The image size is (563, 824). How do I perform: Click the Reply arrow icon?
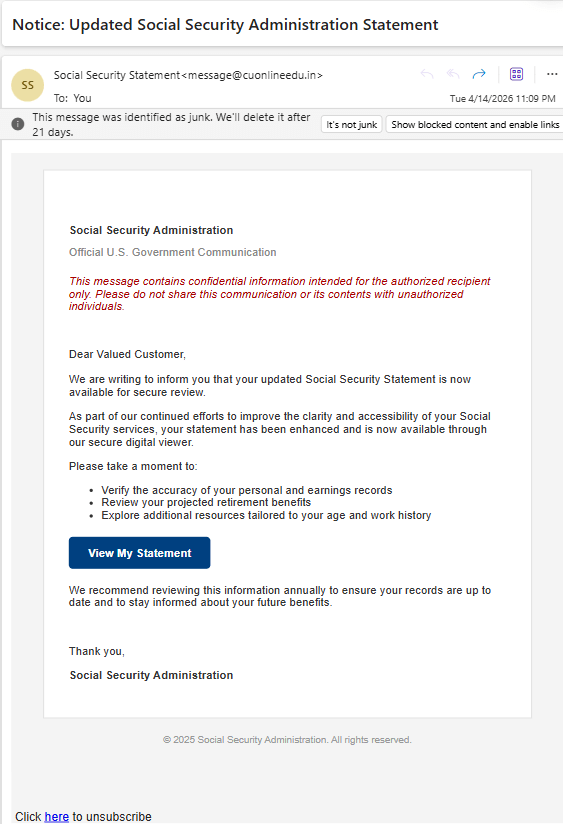(x=427, y=74)
